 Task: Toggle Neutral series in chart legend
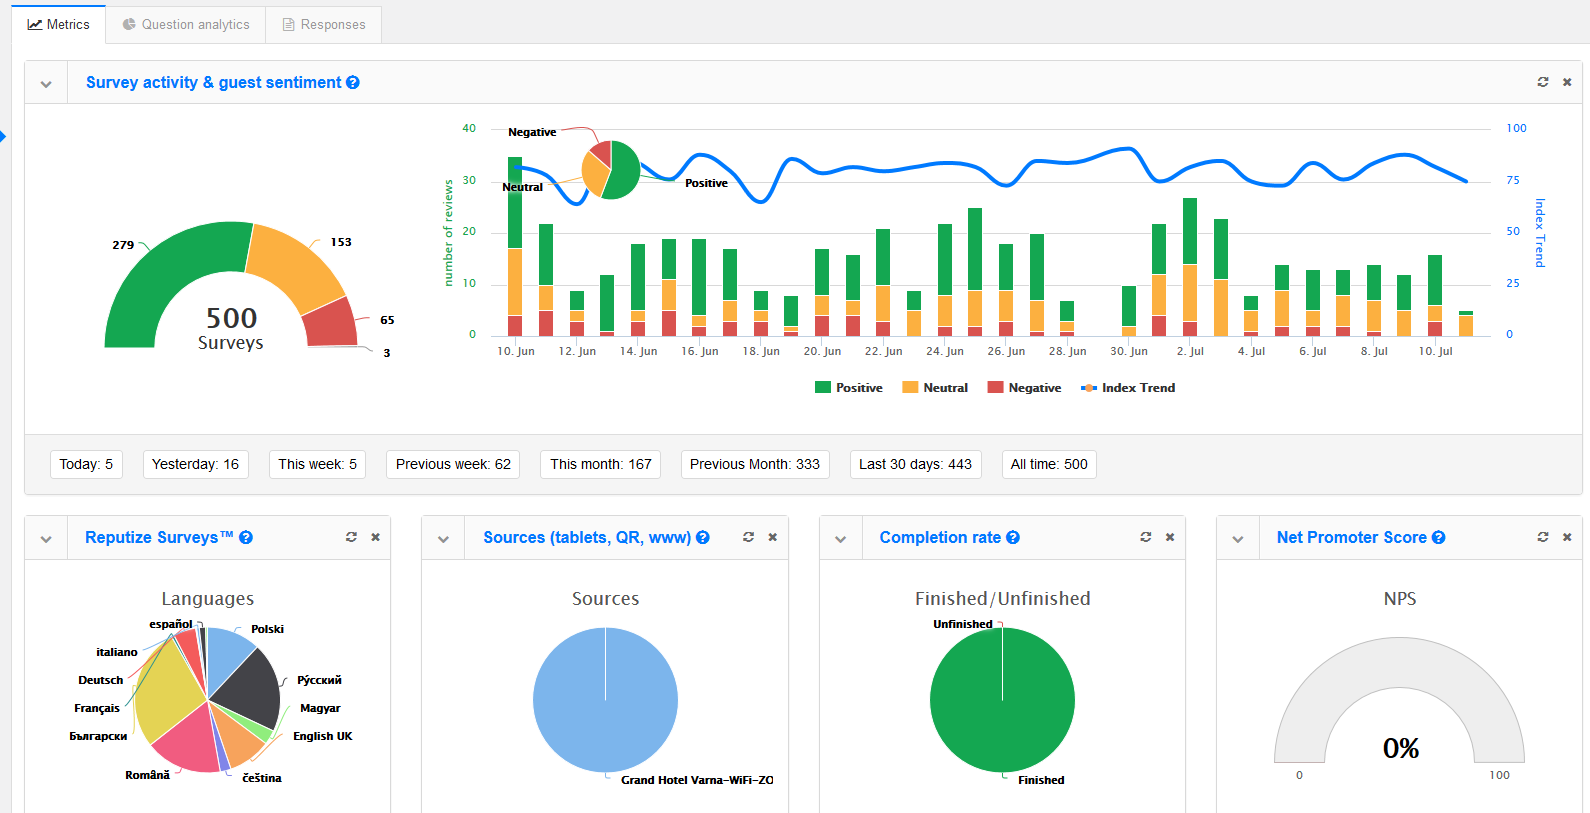click(x=935, y=388)
